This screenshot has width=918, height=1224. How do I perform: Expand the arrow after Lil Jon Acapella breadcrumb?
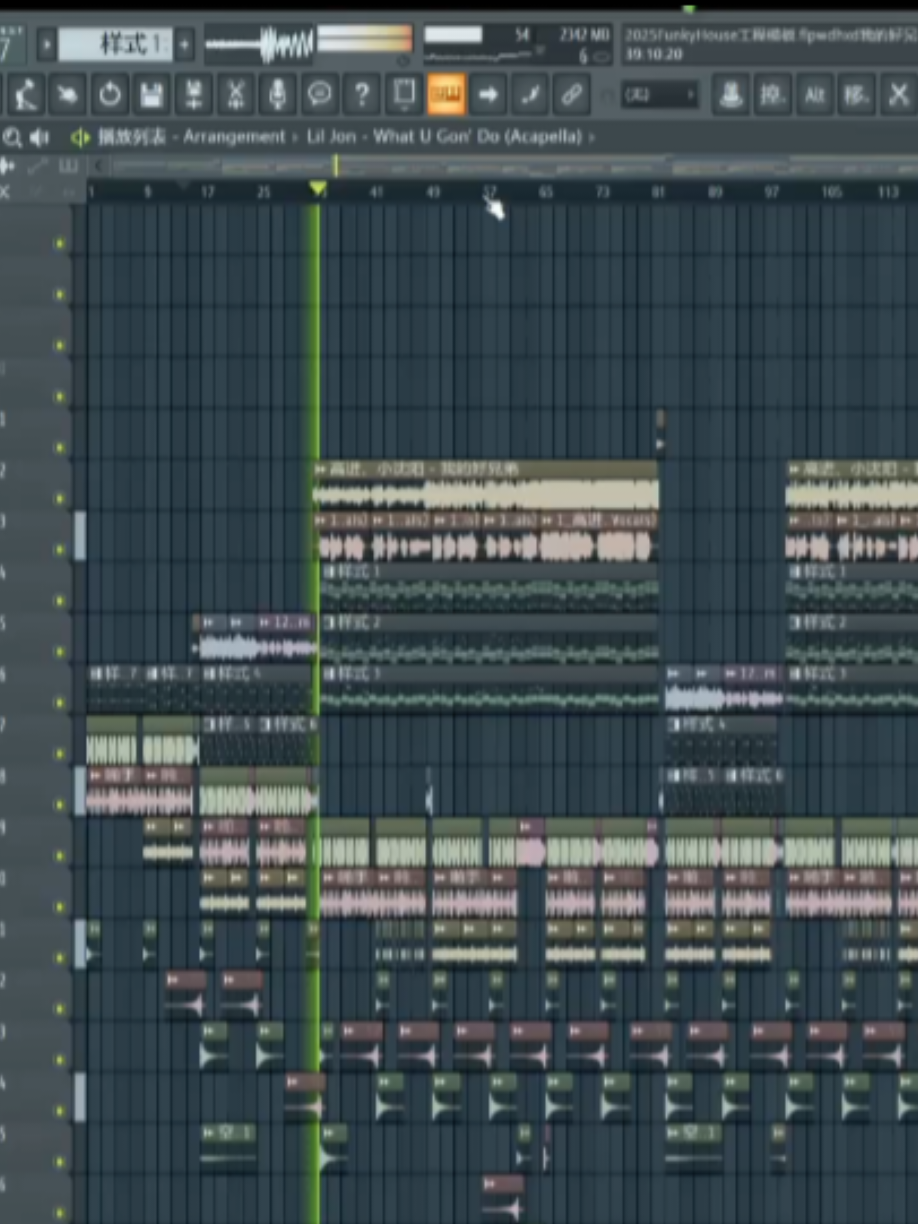[591, 137]
